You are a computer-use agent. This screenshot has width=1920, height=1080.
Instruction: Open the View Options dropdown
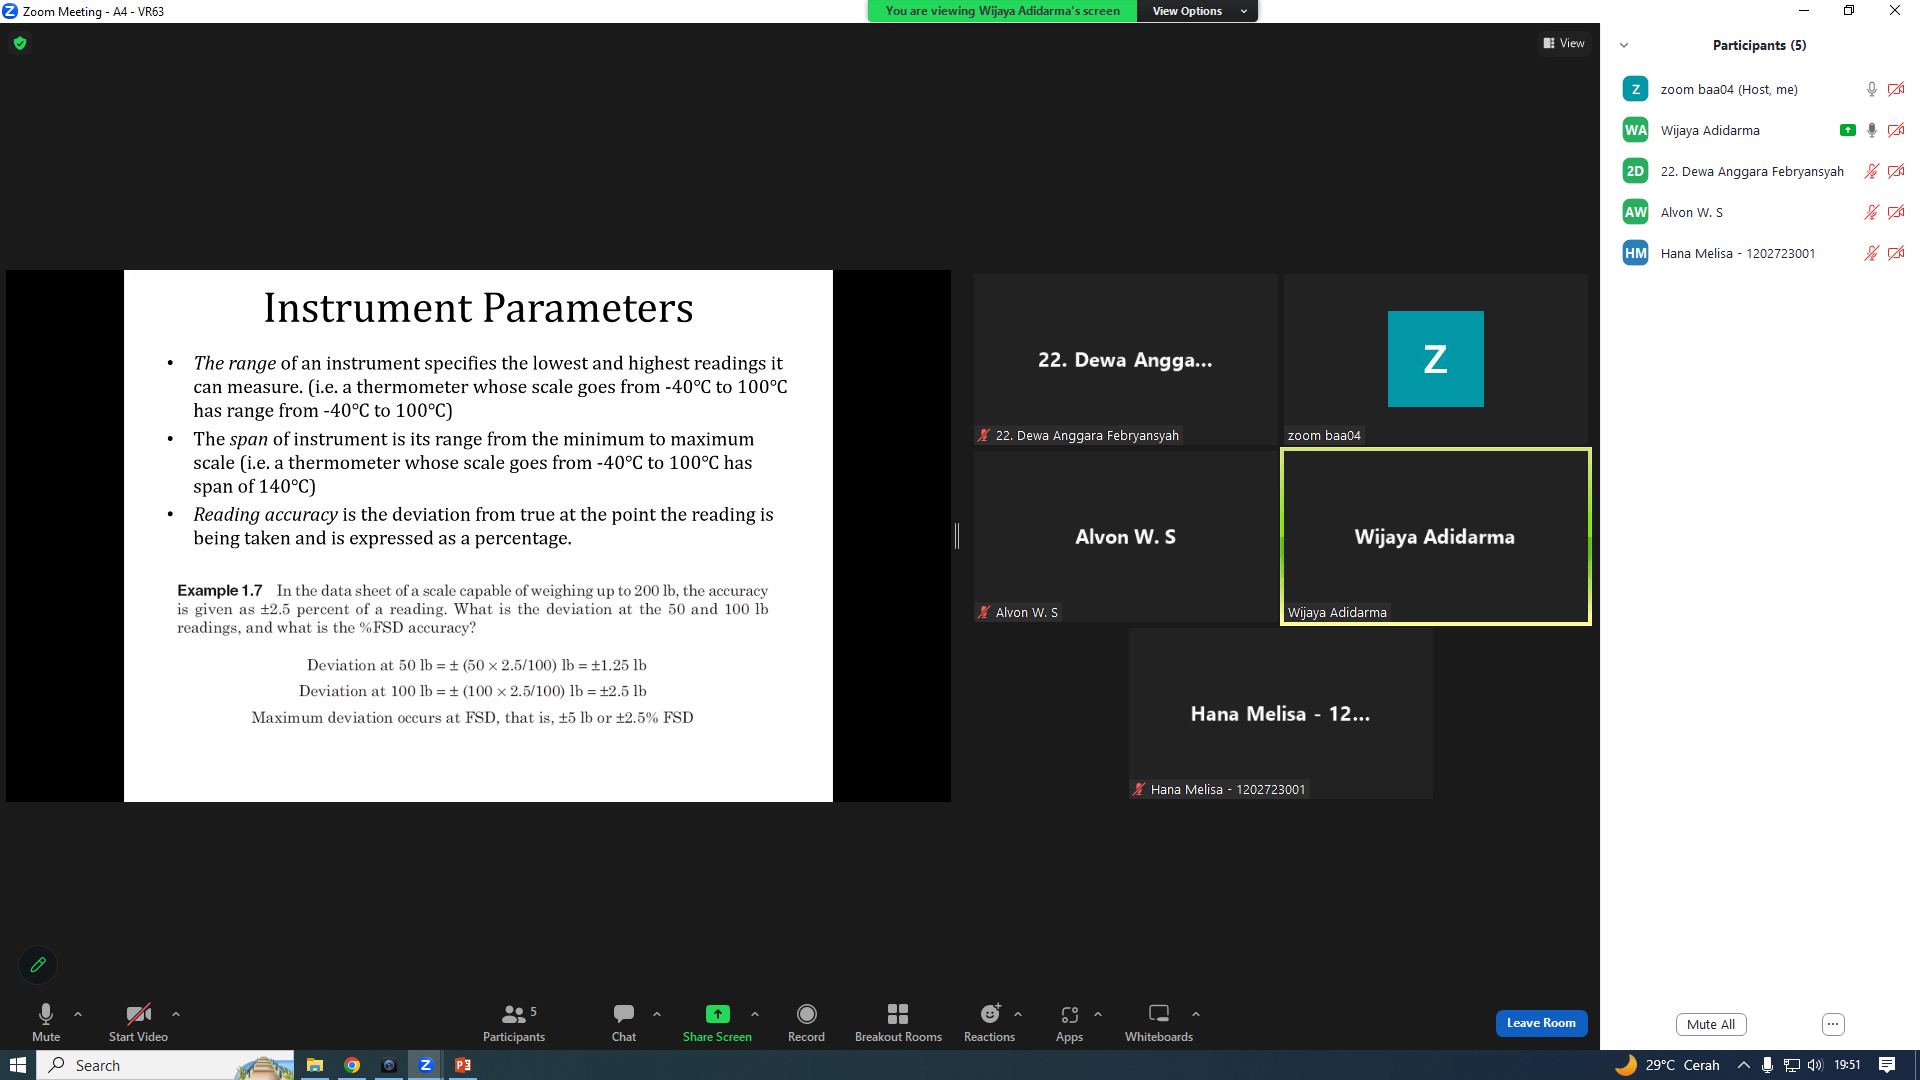pyautogui.click(x=1198, y=11)
